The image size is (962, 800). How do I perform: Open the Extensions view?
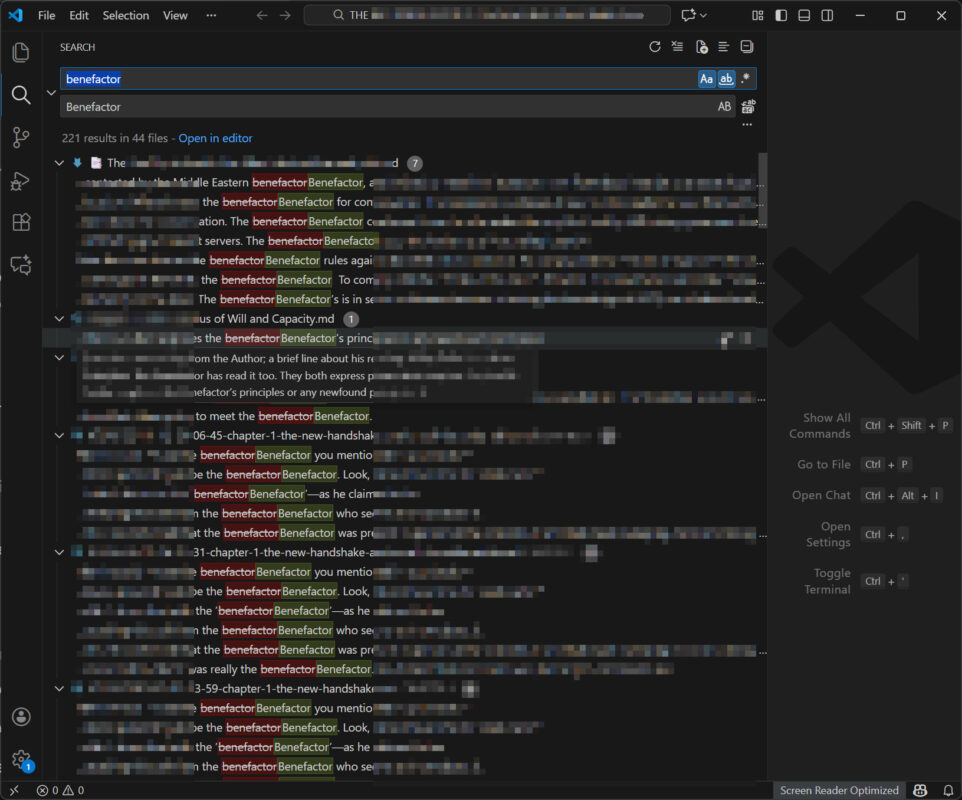coord(21,222)
